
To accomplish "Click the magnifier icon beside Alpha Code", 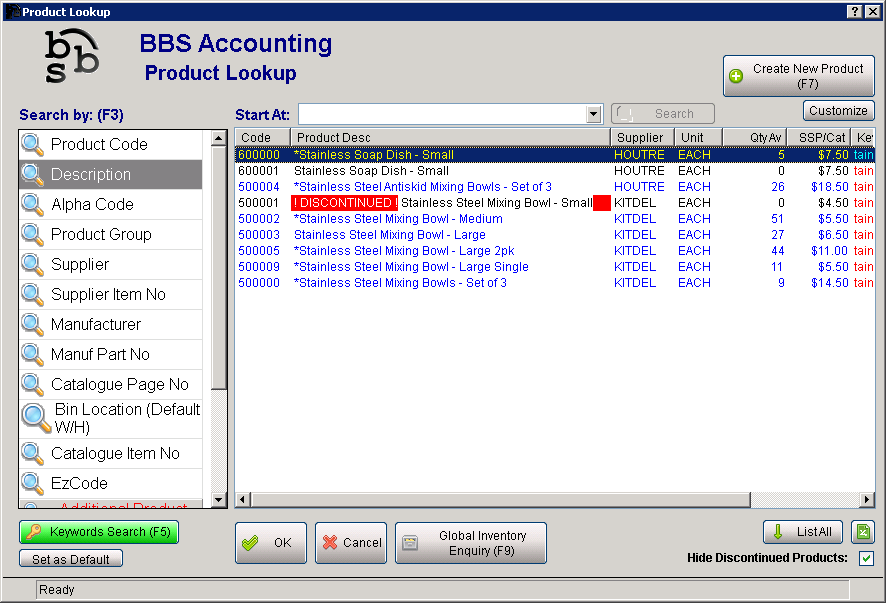I will click(33, 204).
